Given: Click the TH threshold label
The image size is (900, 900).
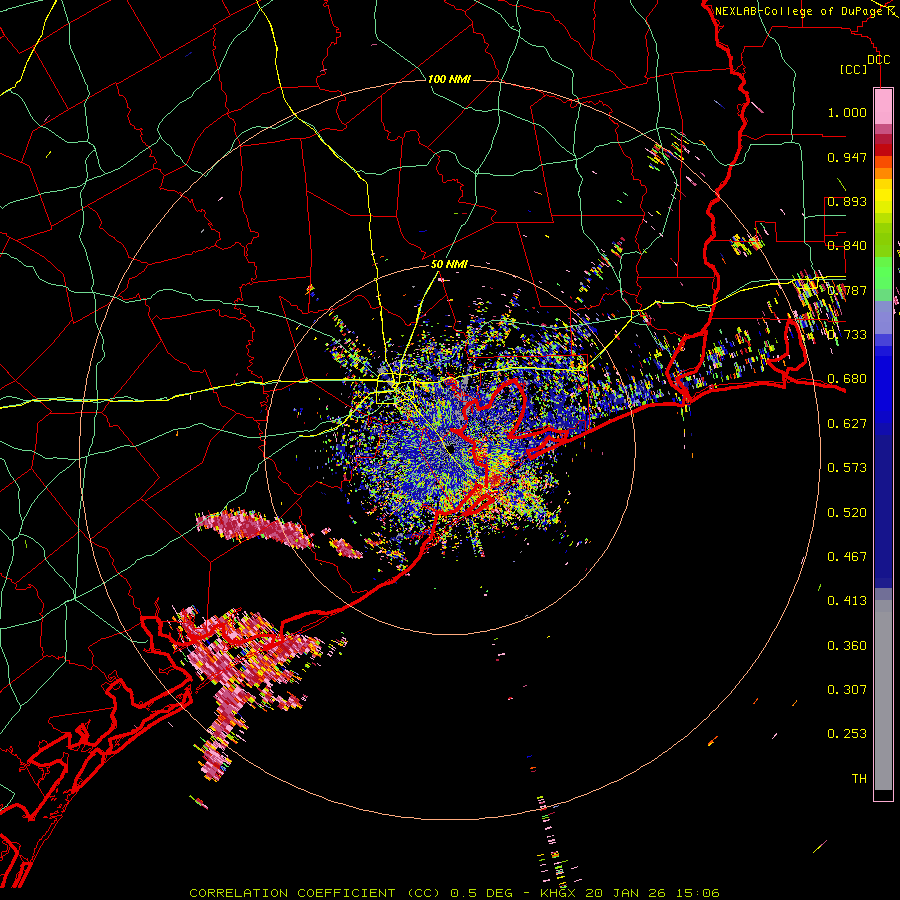Looking at the screenshot, I should [859, 779].
